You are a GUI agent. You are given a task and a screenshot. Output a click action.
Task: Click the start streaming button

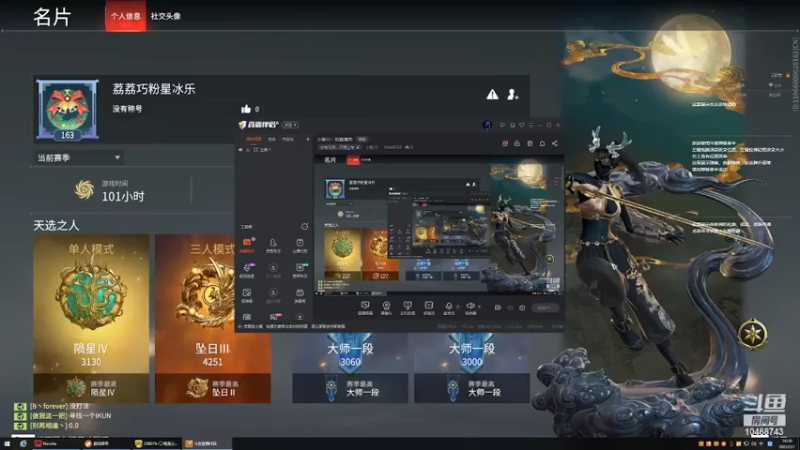pos(545,308)
